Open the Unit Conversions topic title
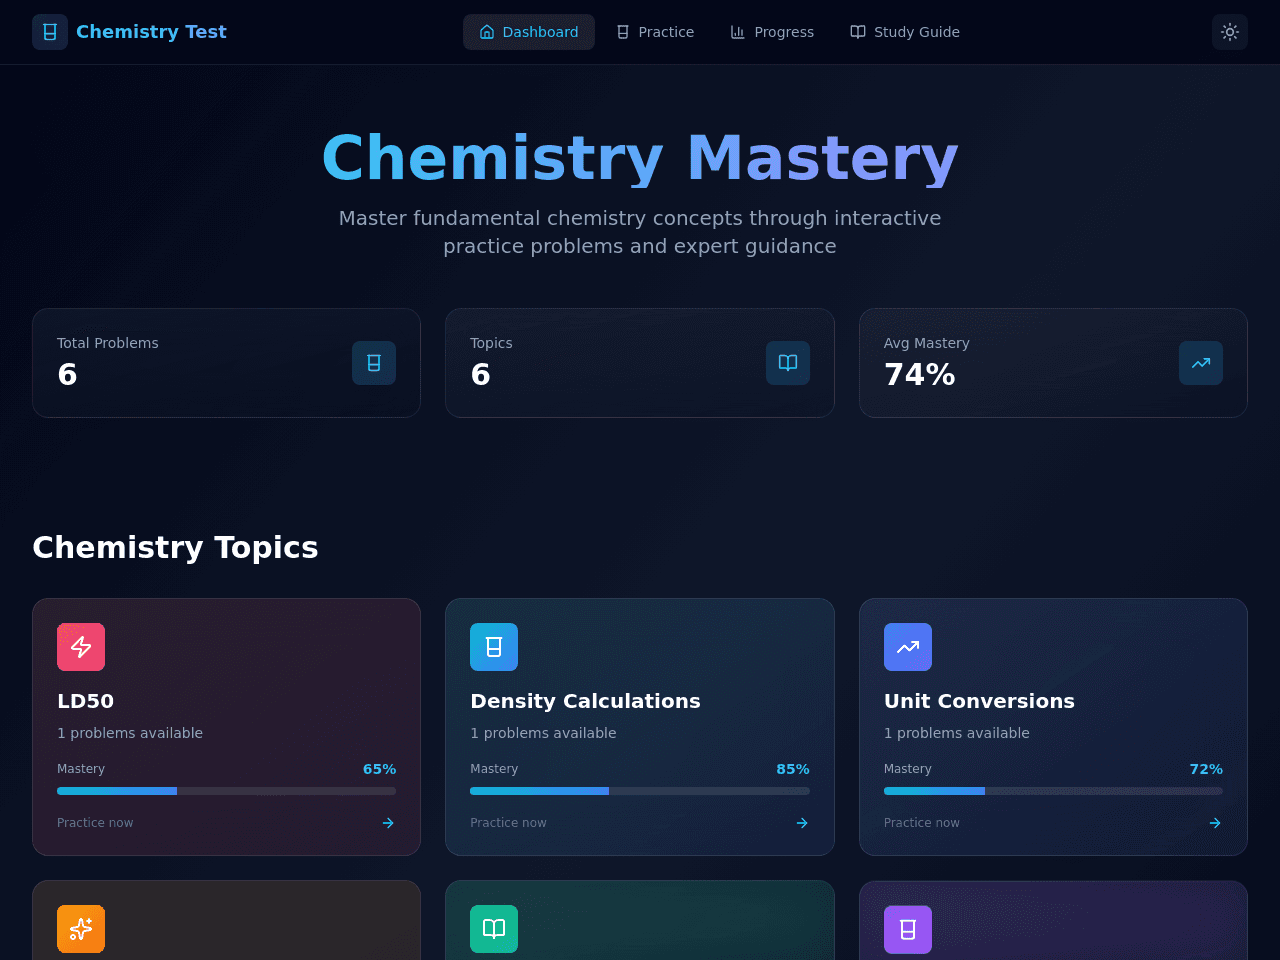The width and height of the screenshot is (1280, 960). [x=979, y=701]
